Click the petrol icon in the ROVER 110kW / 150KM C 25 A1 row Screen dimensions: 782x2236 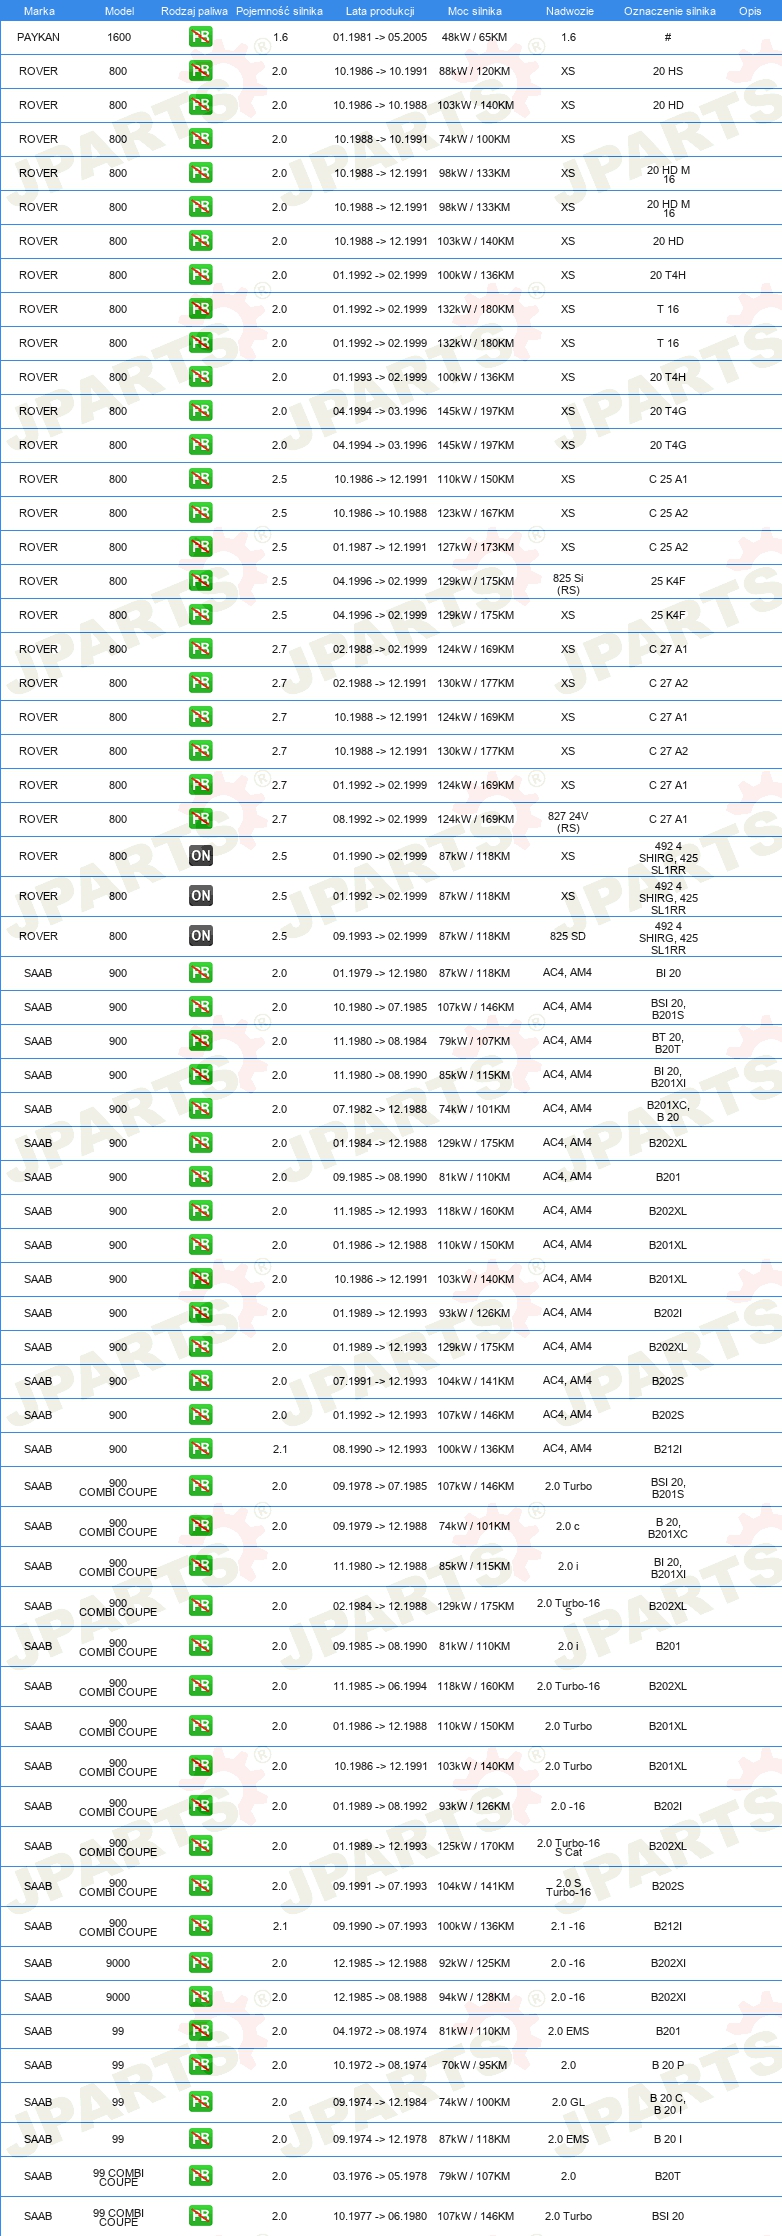[201, 479]
